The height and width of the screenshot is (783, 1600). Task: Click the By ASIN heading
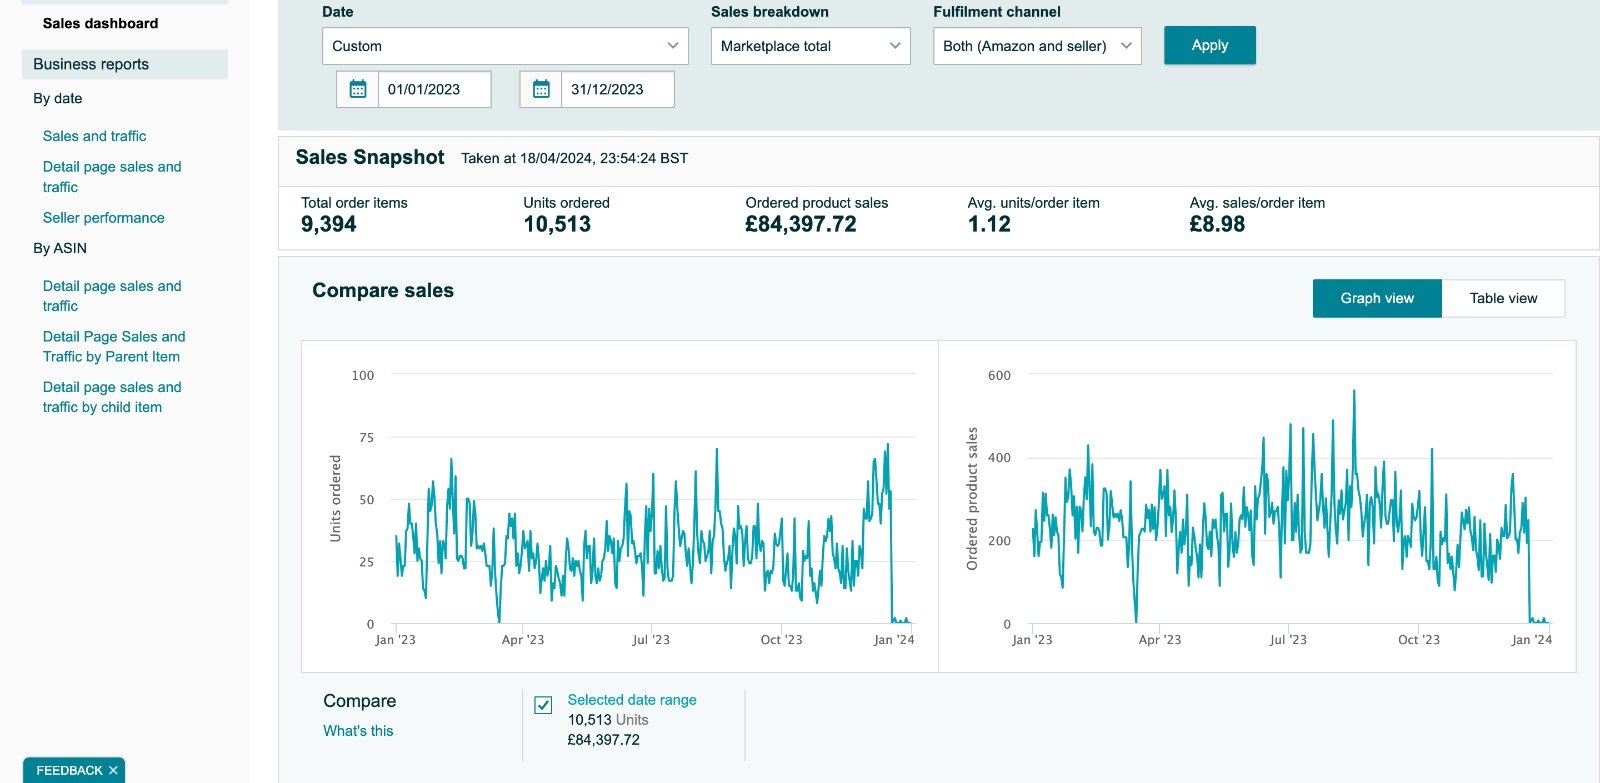coord(60,248)
